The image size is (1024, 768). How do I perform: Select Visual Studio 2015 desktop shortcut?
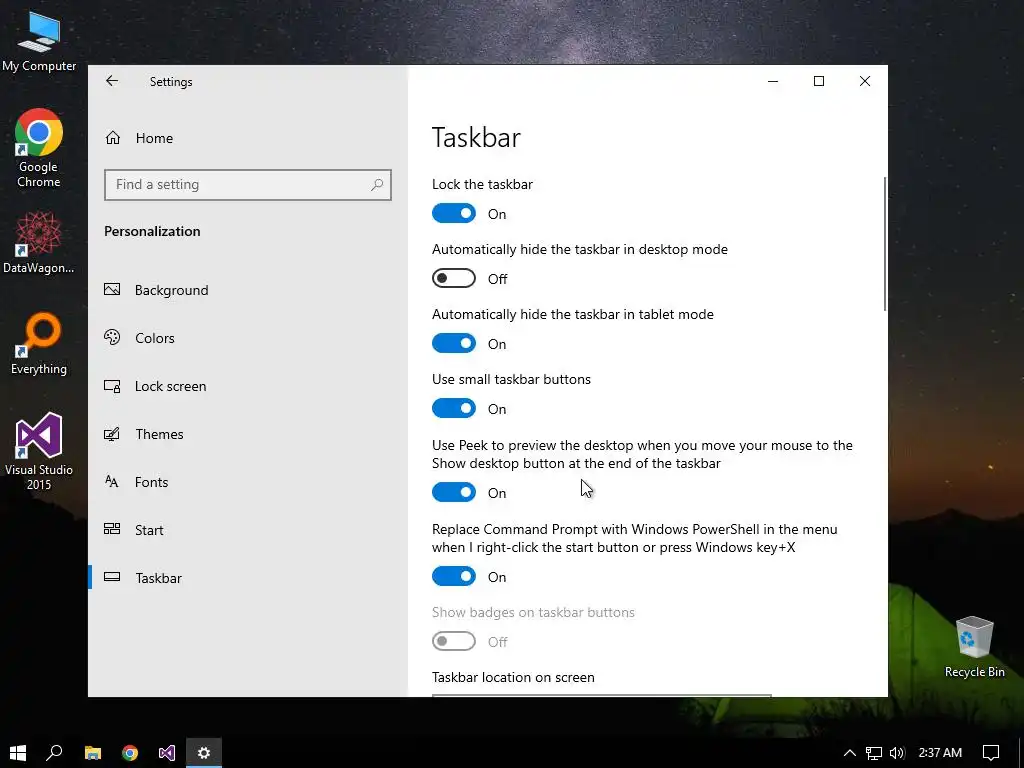point(39,451)
